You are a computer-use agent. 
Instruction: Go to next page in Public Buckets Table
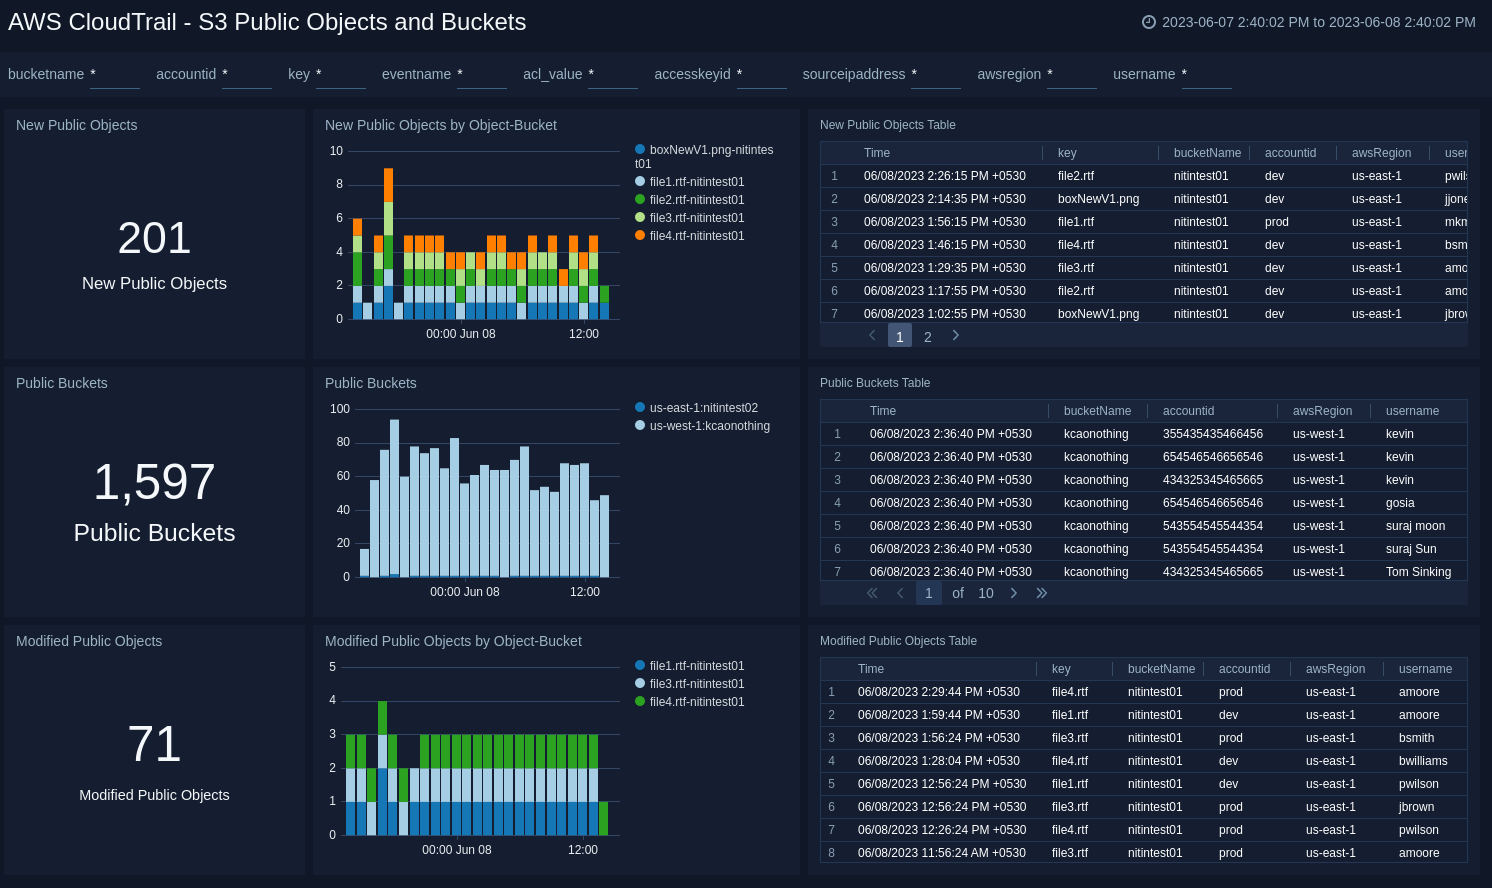(x=1014, y=593)
